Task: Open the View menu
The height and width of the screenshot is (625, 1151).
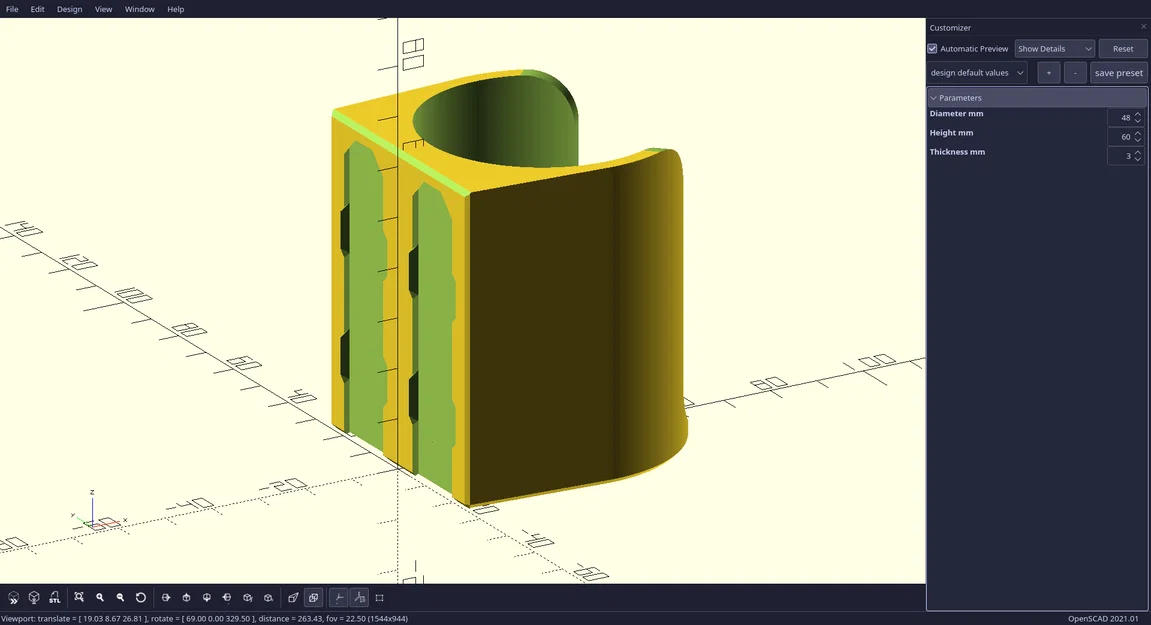Action: point(104,9)
